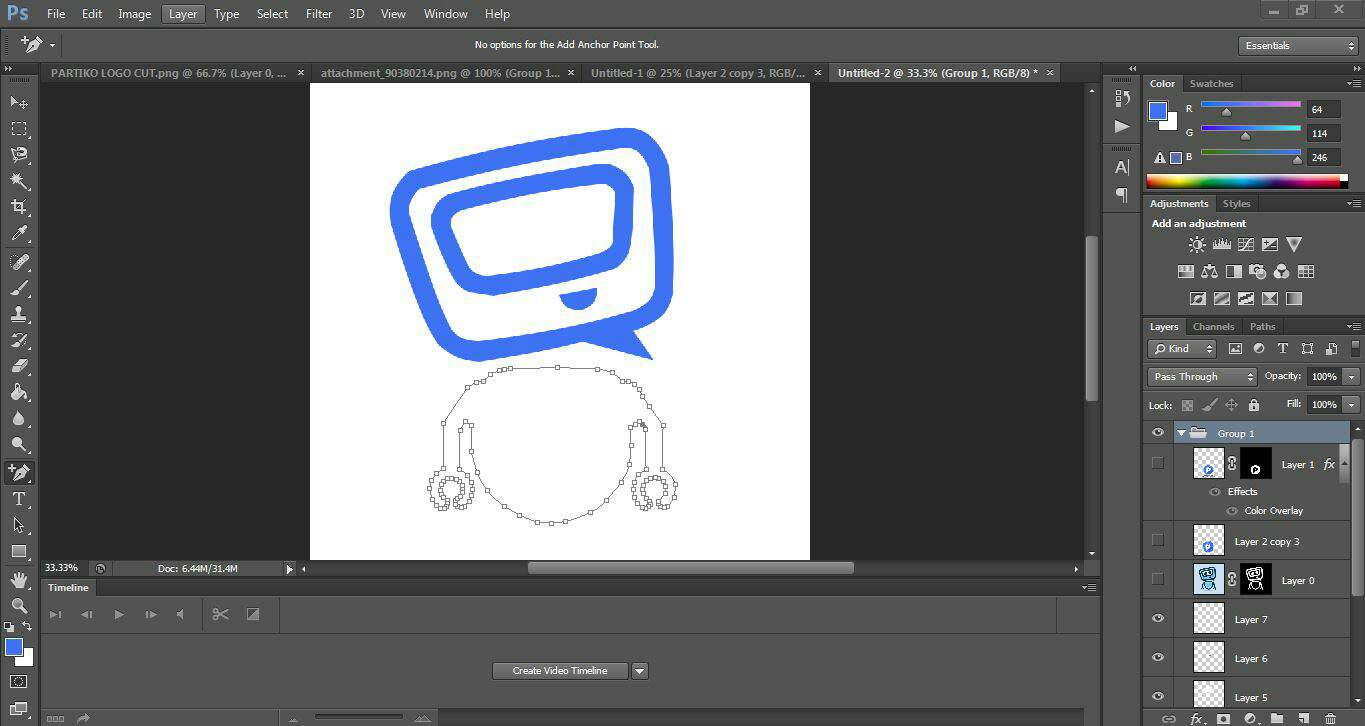Select the Hand tool
This screenshot has height=726, width=1365.
19,580
